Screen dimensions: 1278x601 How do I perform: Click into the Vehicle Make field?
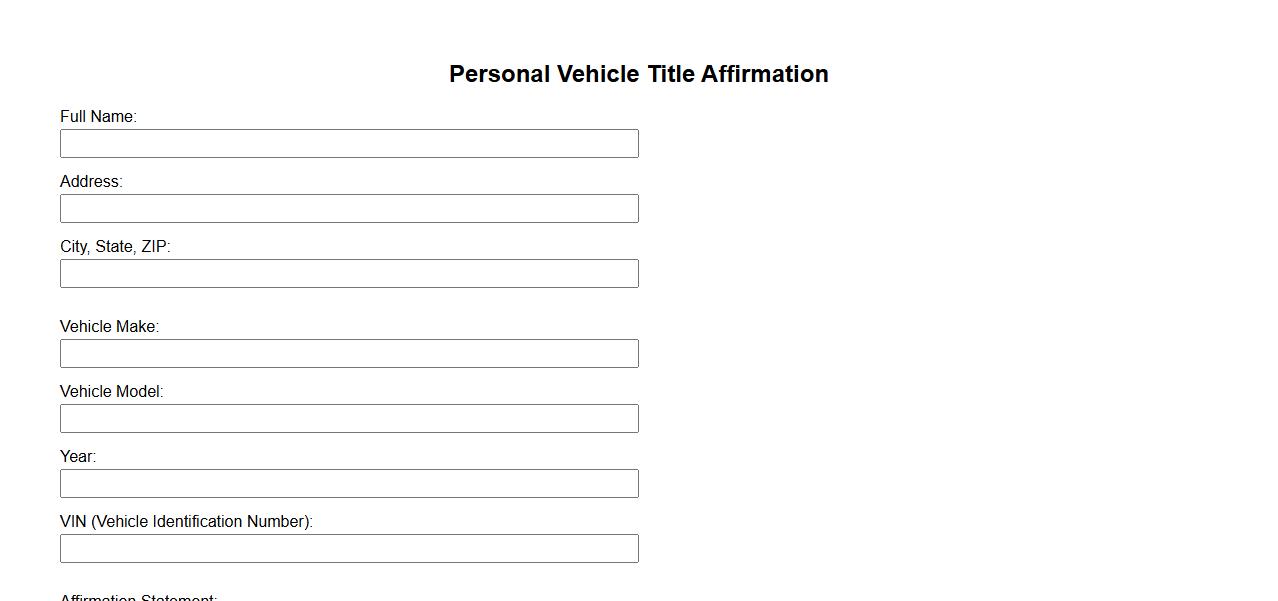tap(349, 353)
